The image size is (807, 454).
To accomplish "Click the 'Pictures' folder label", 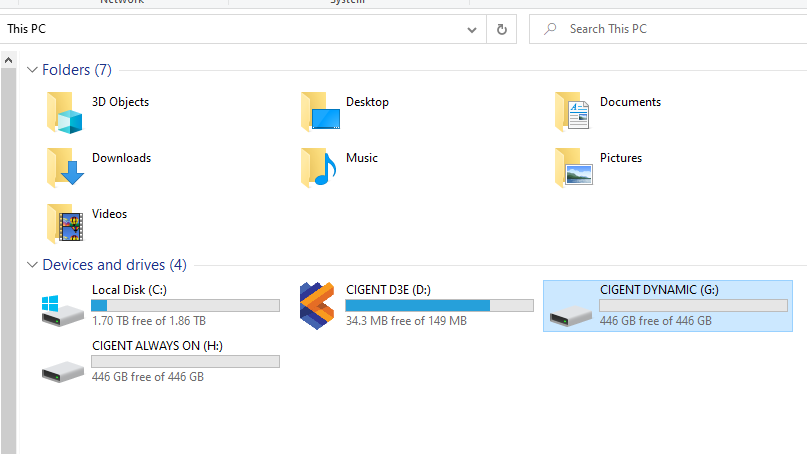I will coord(621,158).
